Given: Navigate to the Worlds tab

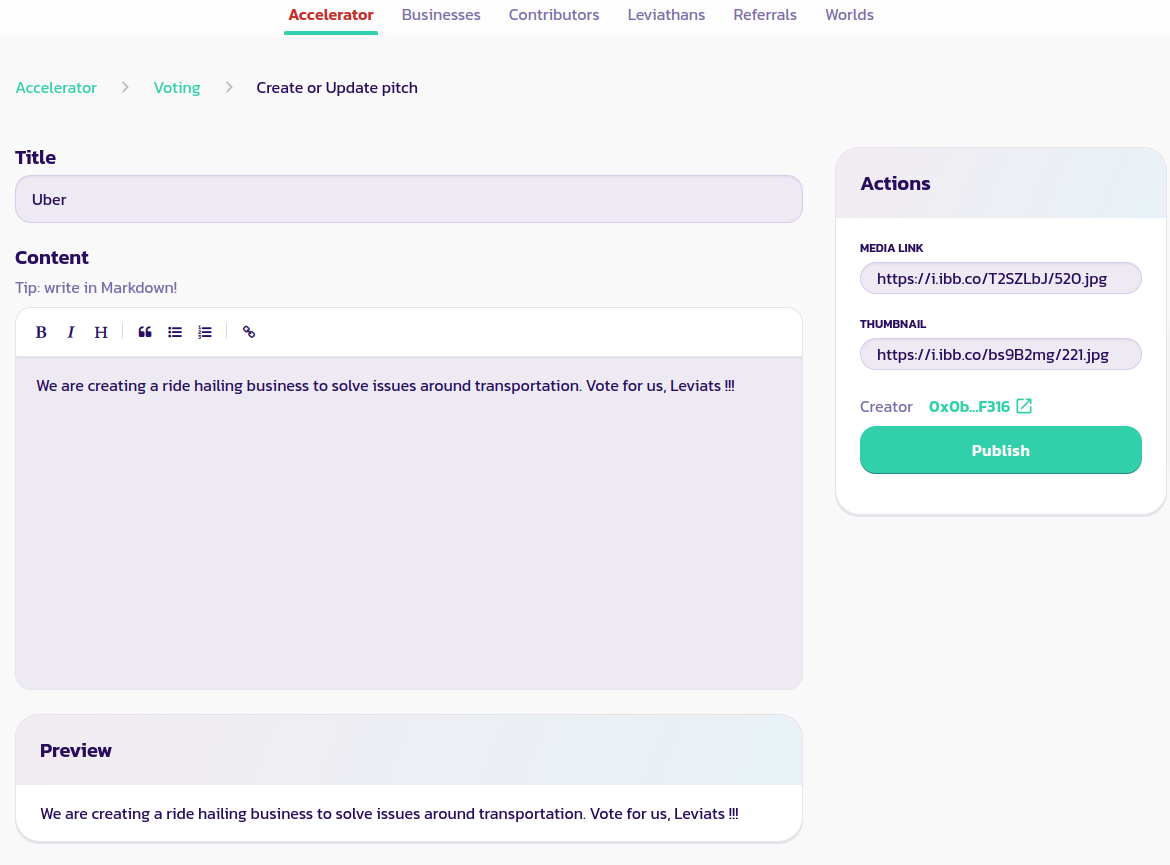Looking at the screenshot, I should (849, 15).
